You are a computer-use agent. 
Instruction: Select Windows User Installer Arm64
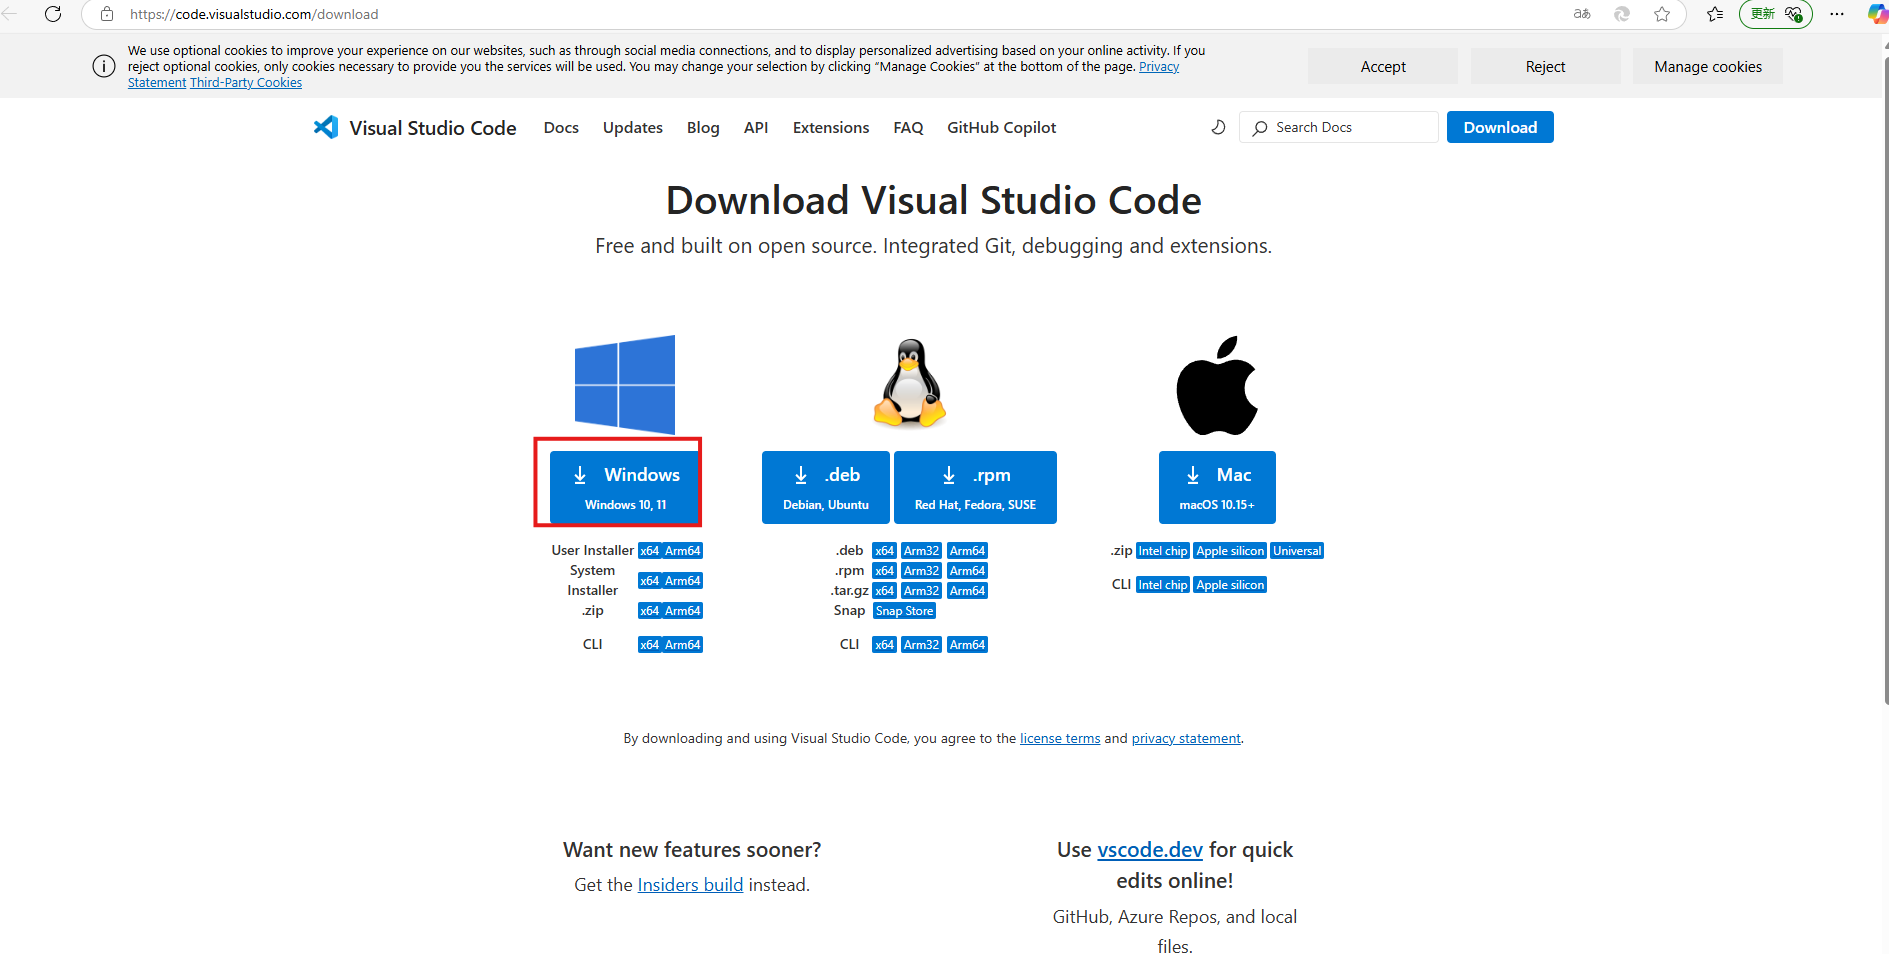coord(683,551)
